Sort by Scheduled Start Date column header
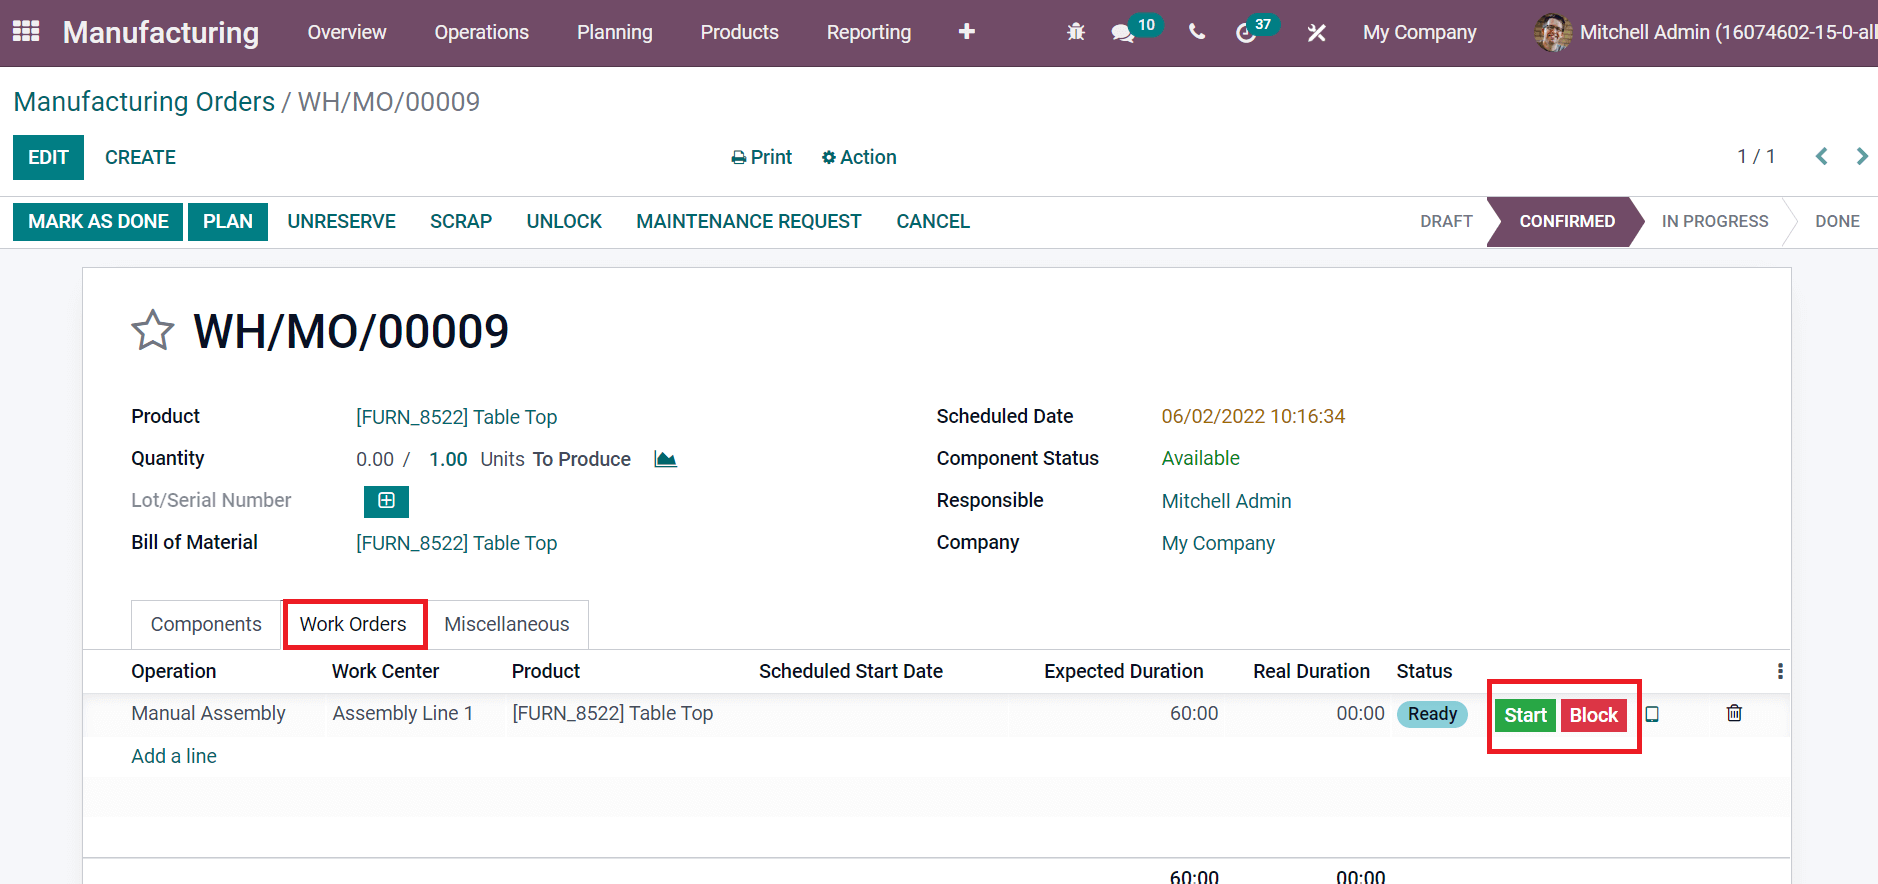 point(851,671)
